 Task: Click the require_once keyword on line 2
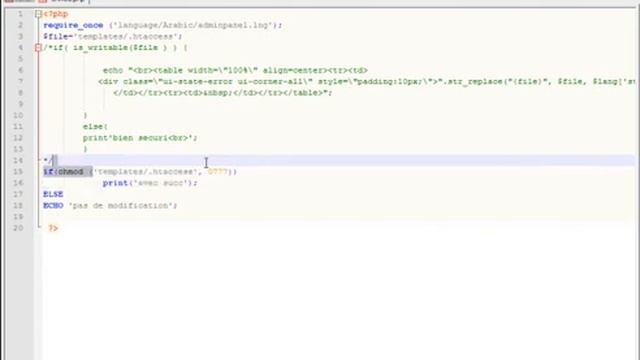coord(73,25)
